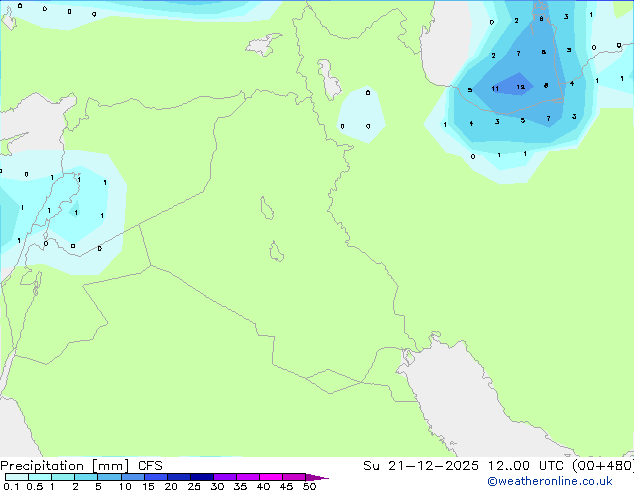Click the '50' legend scale label
The height and width of the screenshot is (490, 634).
(x=309, y=486)
